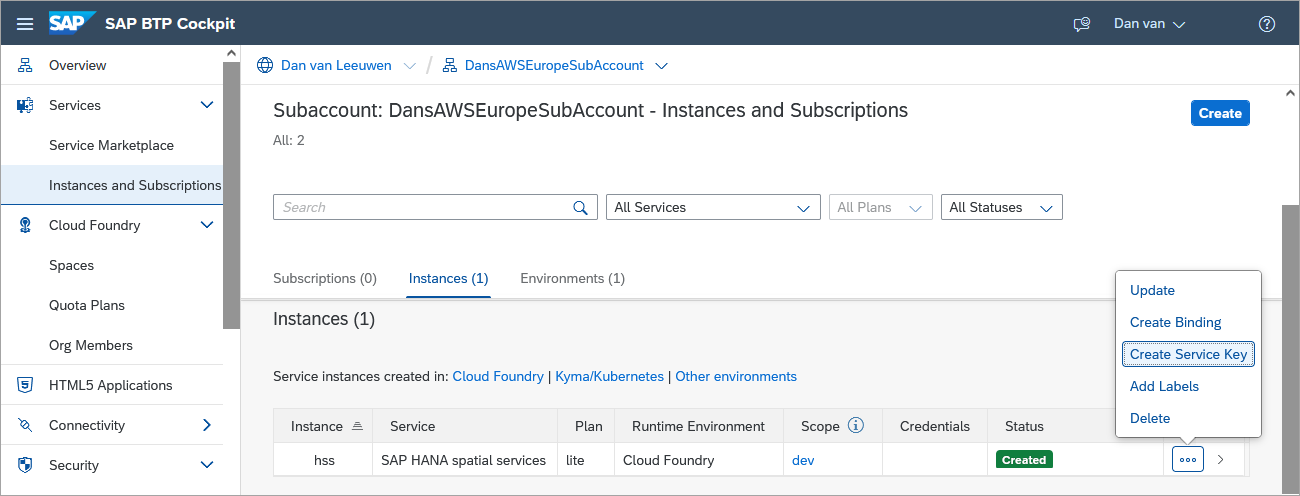This screenshot has width=1300, height=496.
Task: Collapse the Security sidebar section
Action: pyautogui.click(x=207, y=465)
